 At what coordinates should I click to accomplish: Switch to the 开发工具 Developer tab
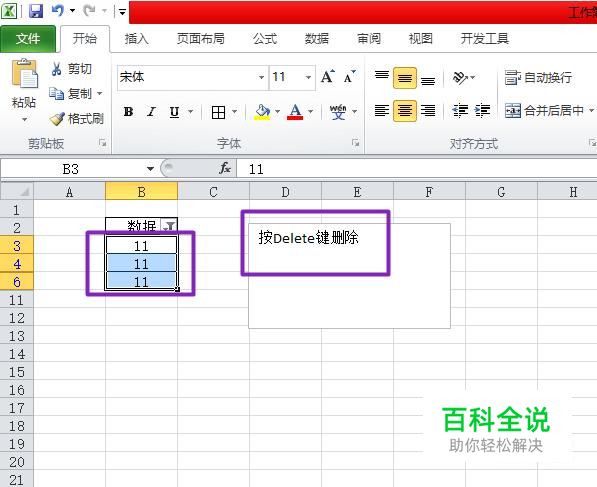(x=485, y=39)
